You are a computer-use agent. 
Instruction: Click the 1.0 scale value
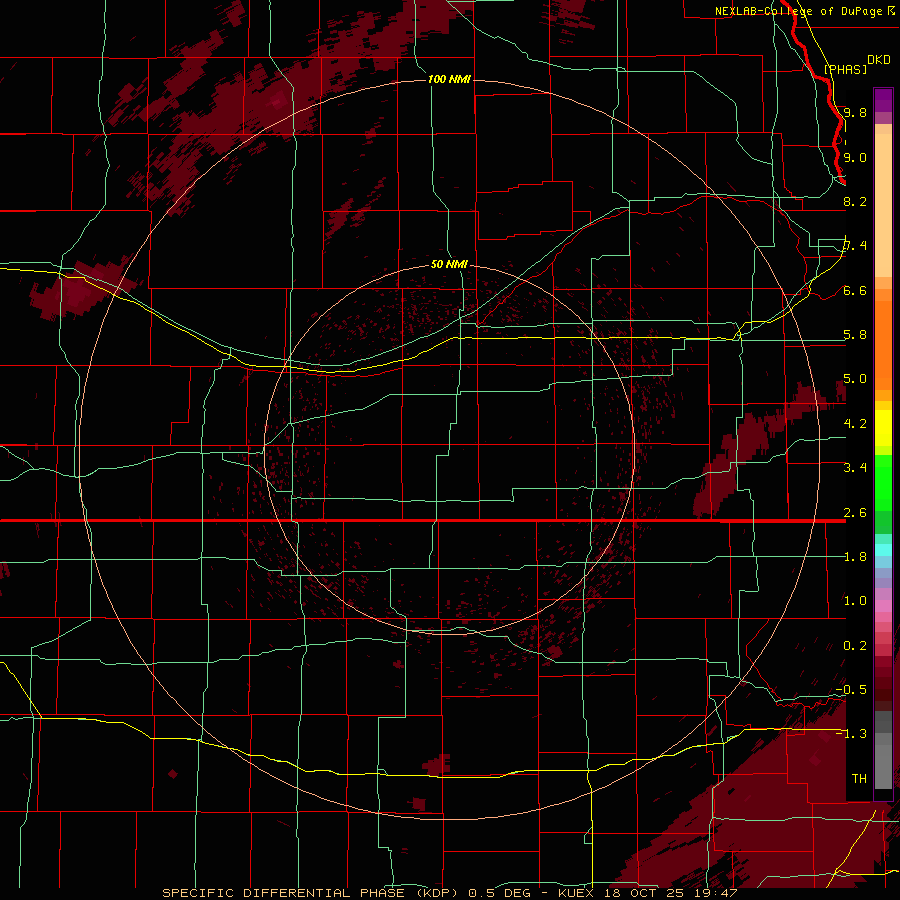[x=855, y=601]
